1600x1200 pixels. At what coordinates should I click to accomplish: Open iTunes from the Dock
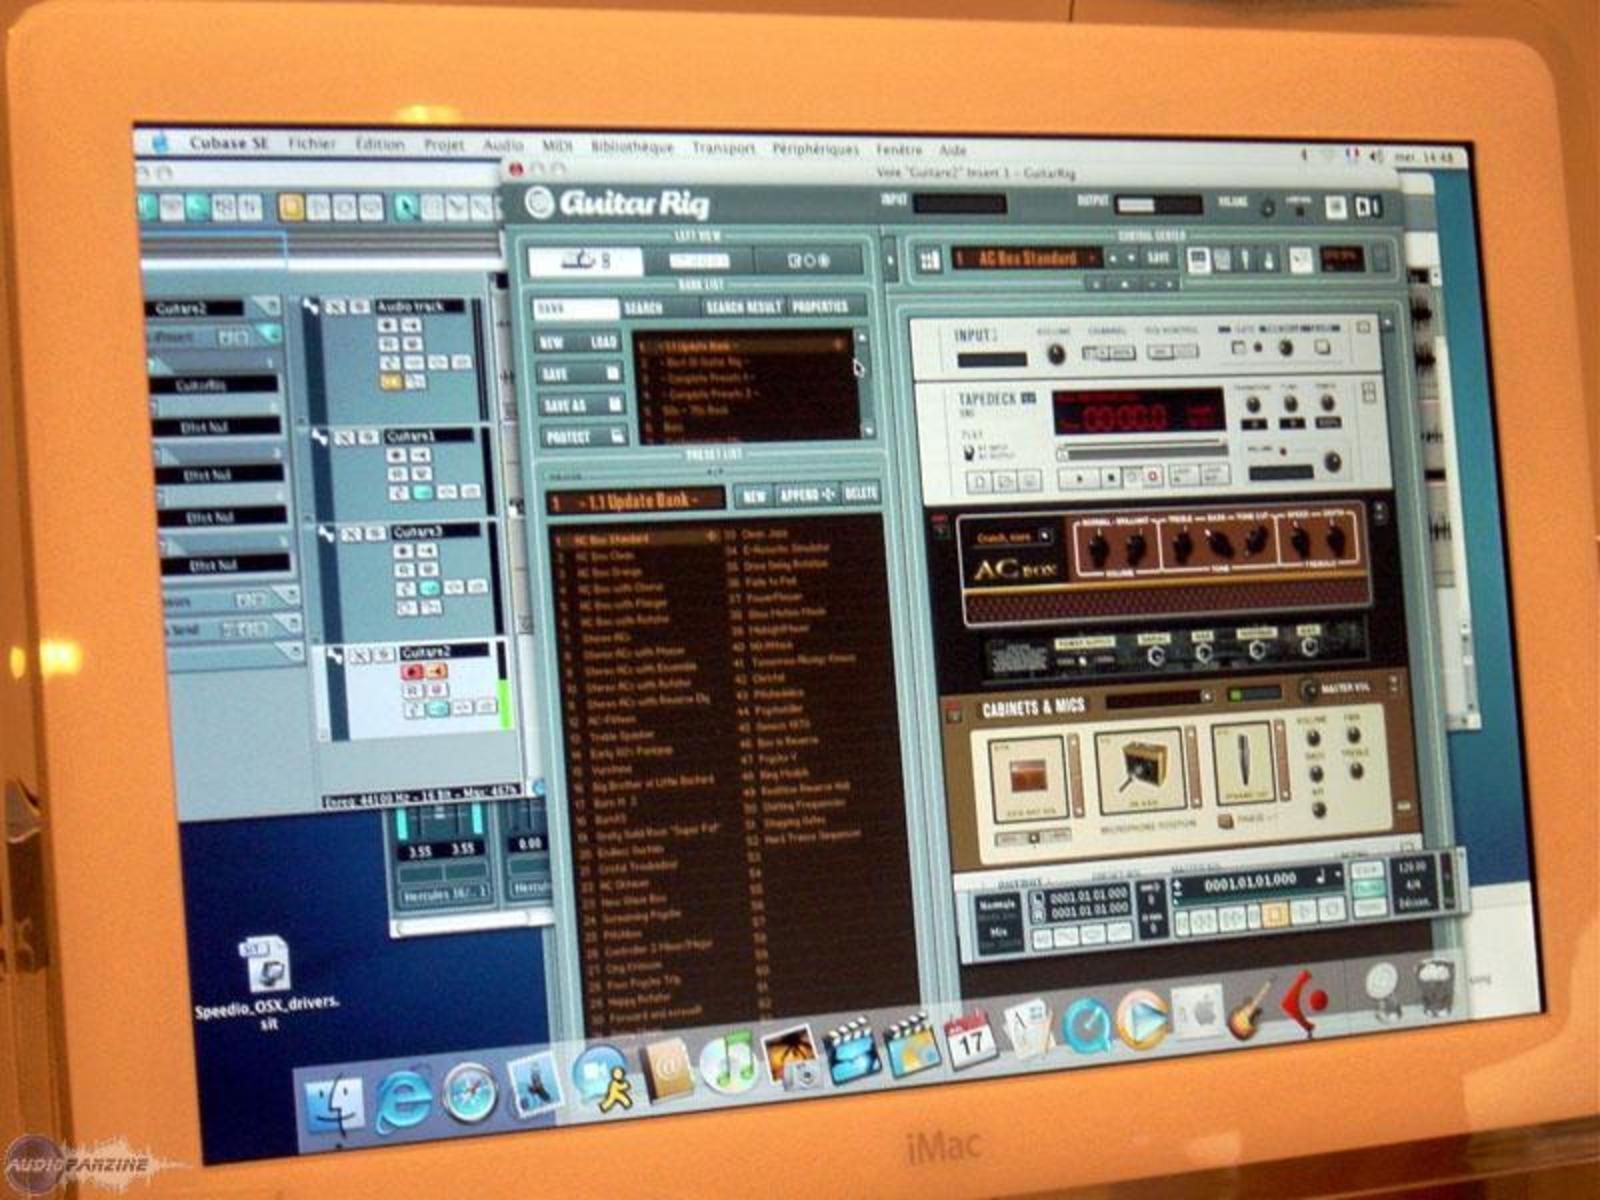[x=728, y=1063]
